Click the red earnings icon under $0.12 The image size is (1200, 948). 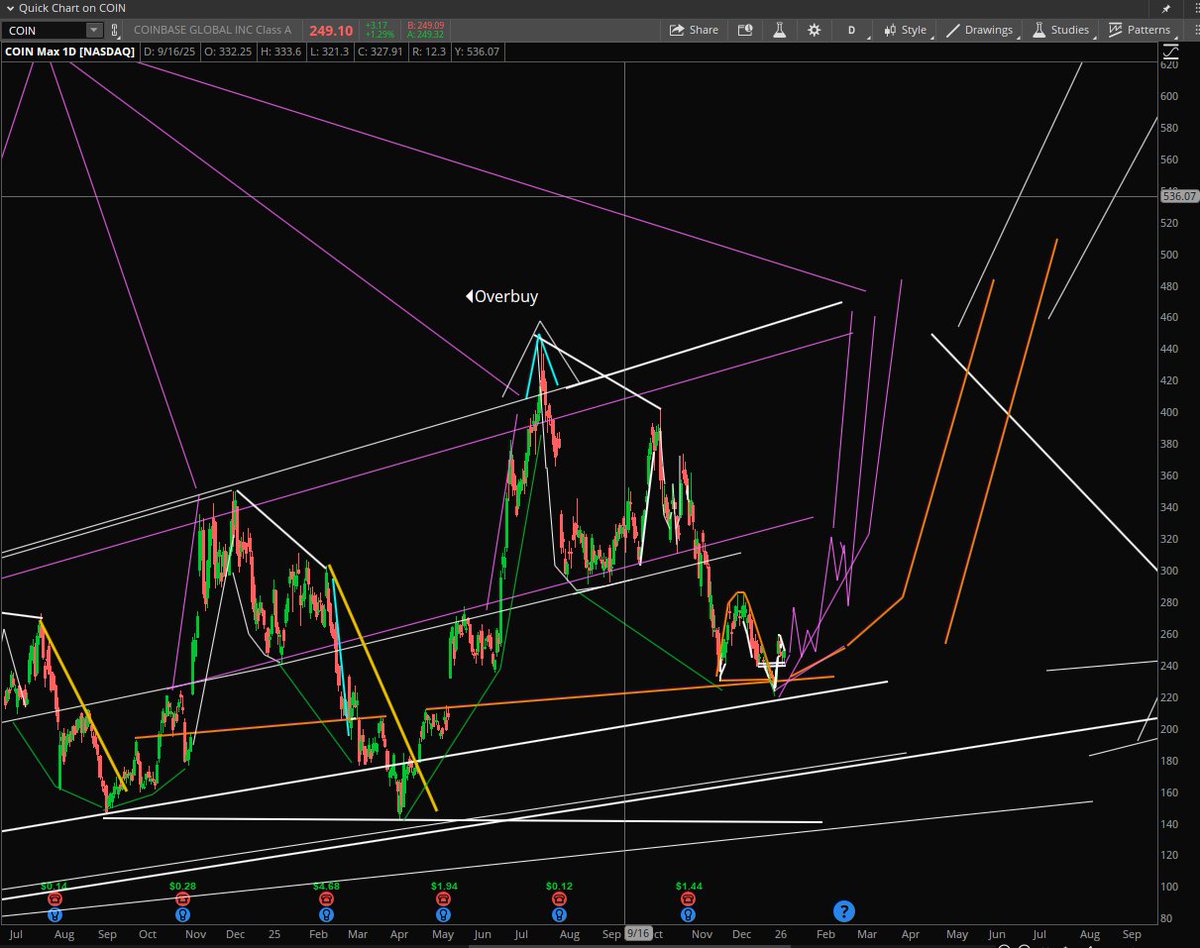point(558,899)
